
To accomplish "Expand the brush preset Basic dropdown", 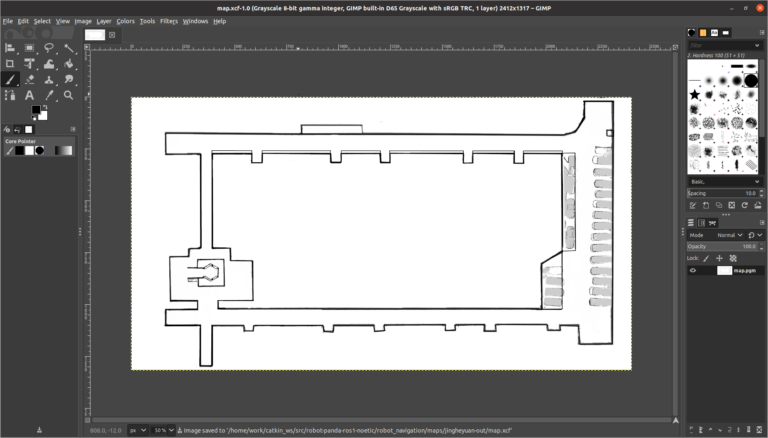I will coord(722,182).
